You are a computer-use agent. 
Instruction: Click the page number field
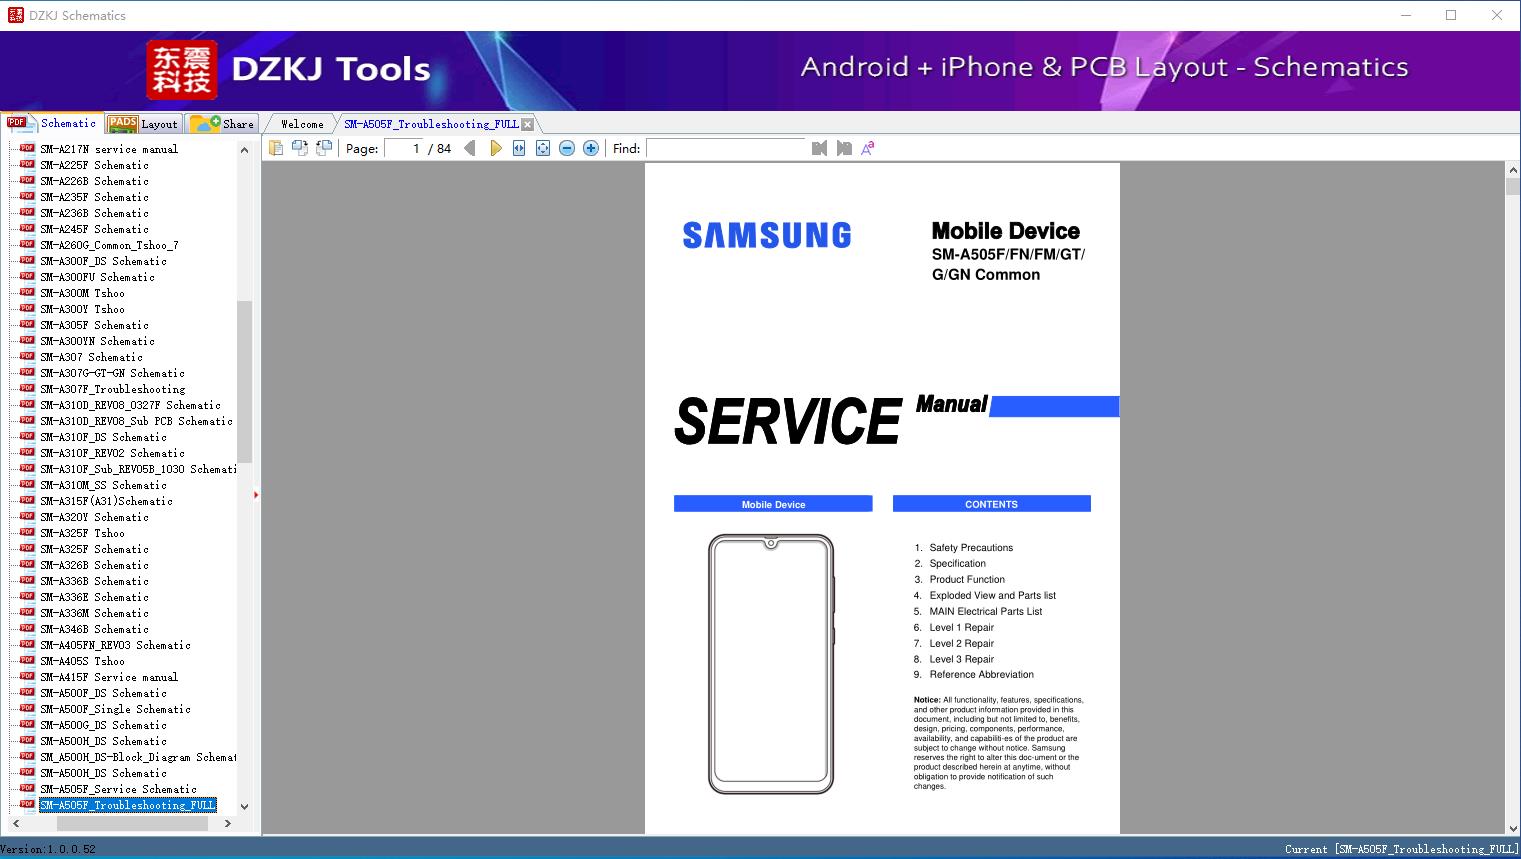coord(404,148)
